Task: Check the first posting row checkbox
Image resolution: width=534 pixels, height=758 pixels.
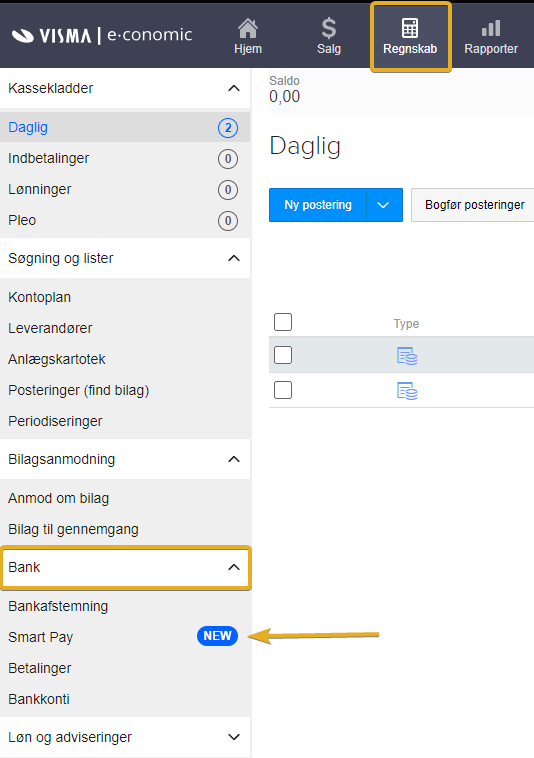Action: pyautogui.click(x=283, y=355)
